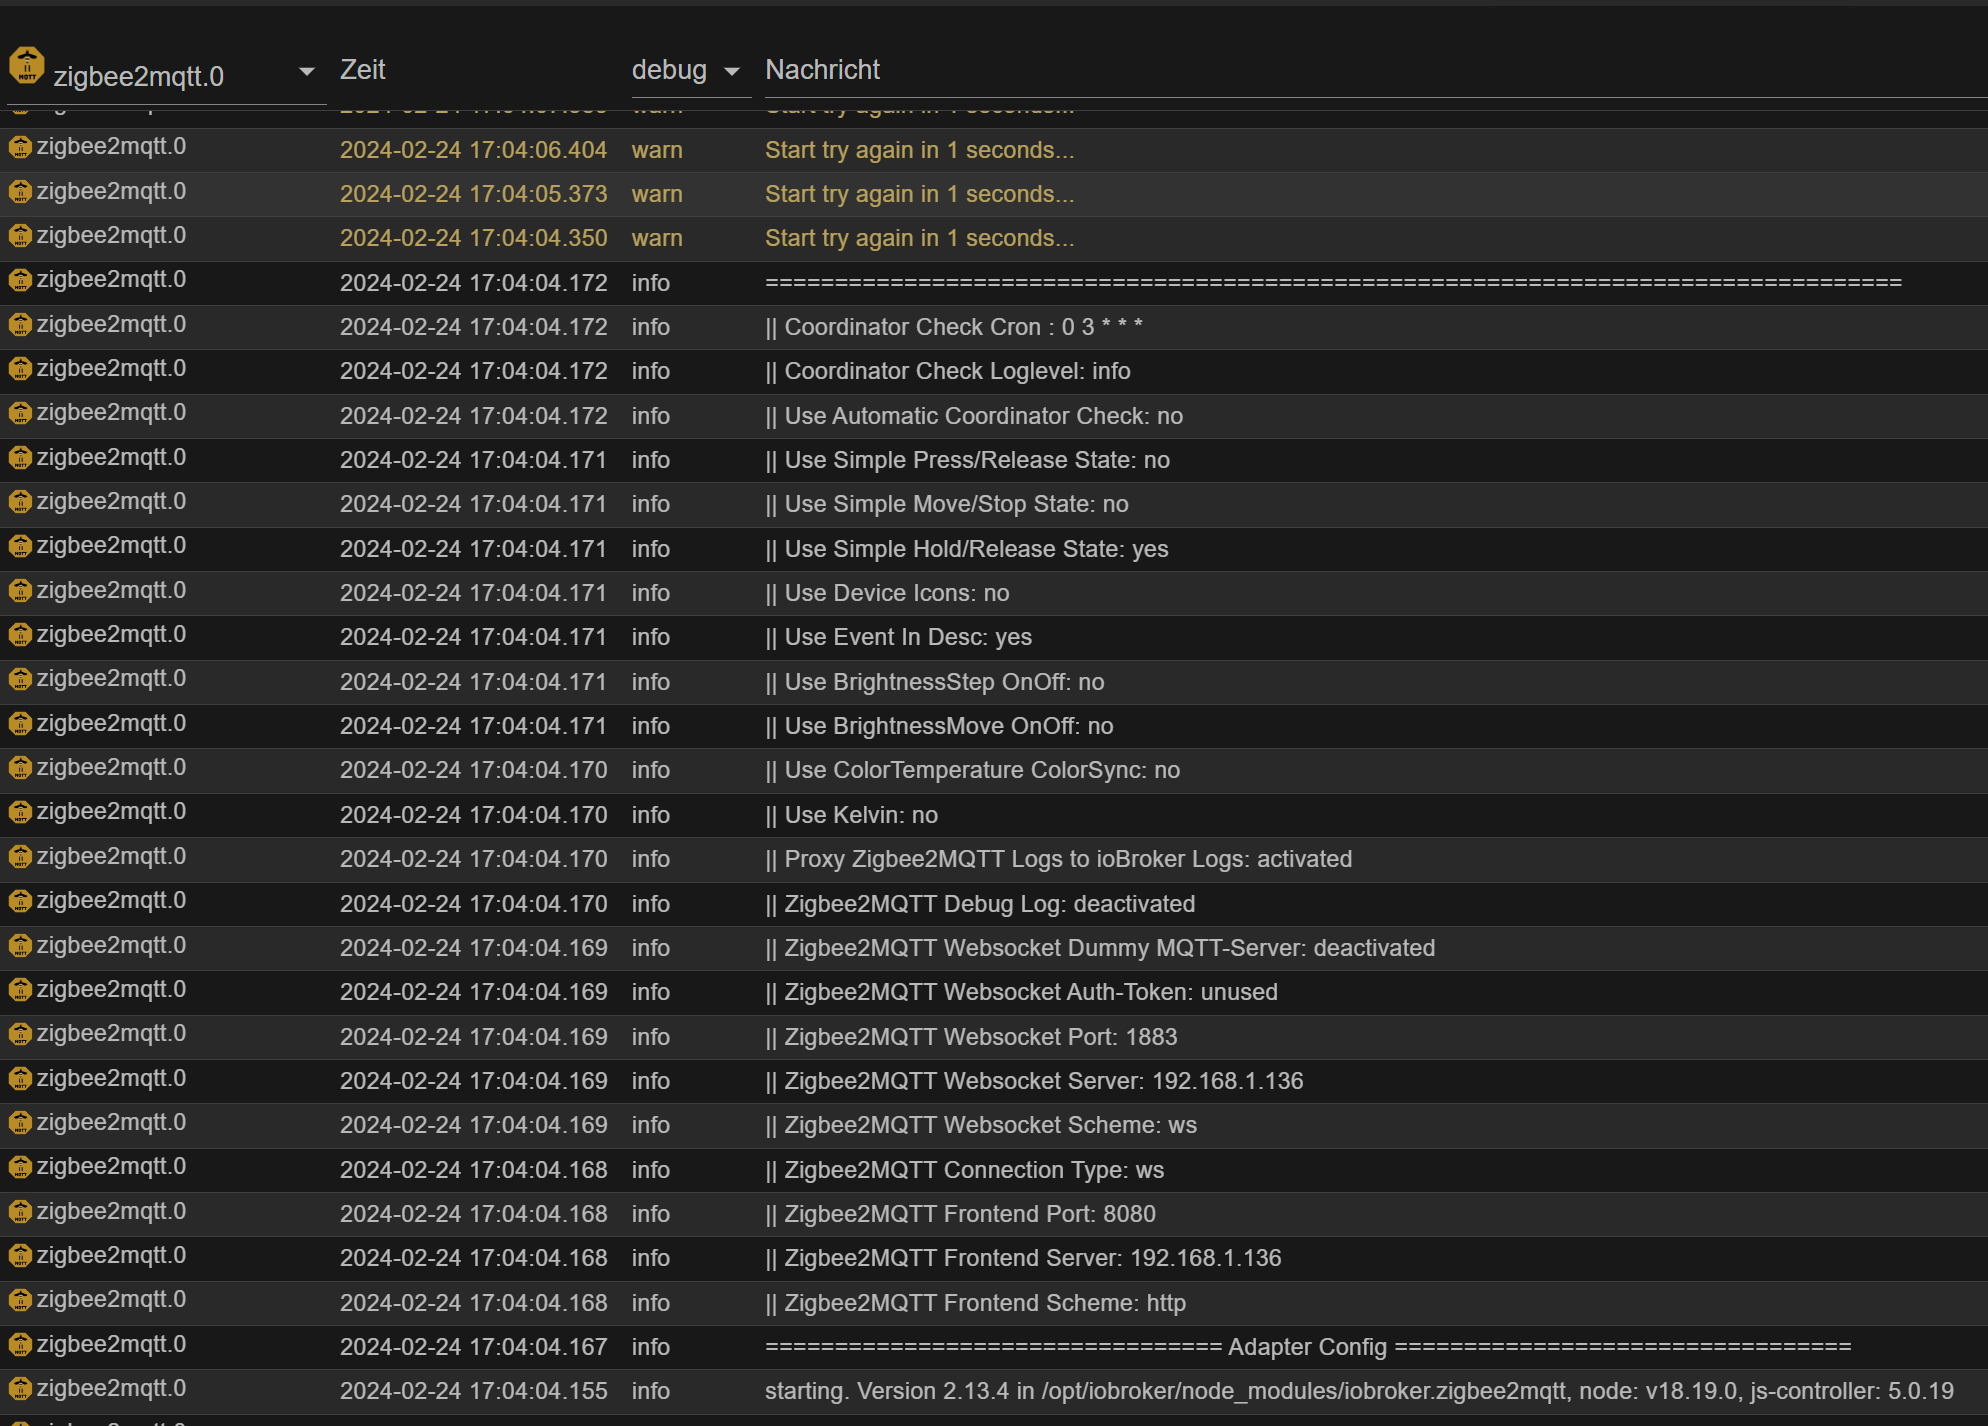Select warn level in 17:04:04.350 row

(657, 238)
